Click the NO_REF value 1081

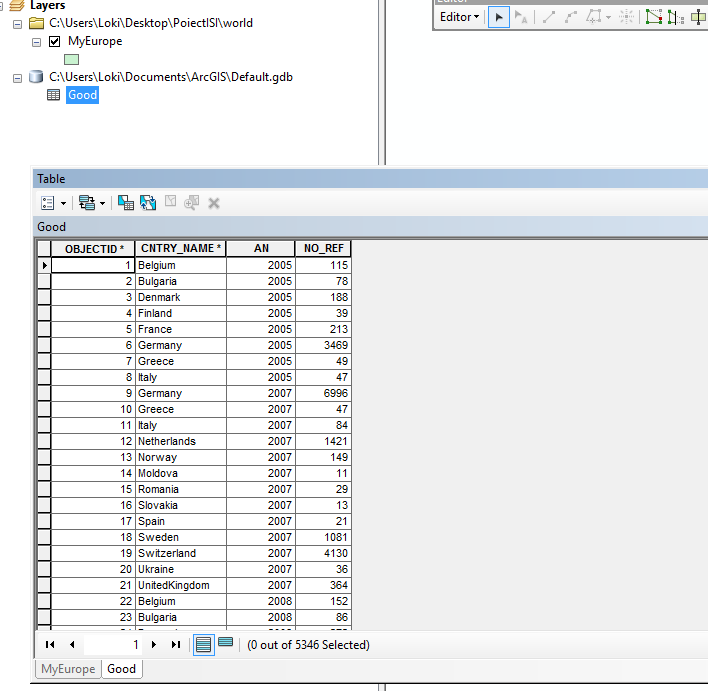[323, 537]
